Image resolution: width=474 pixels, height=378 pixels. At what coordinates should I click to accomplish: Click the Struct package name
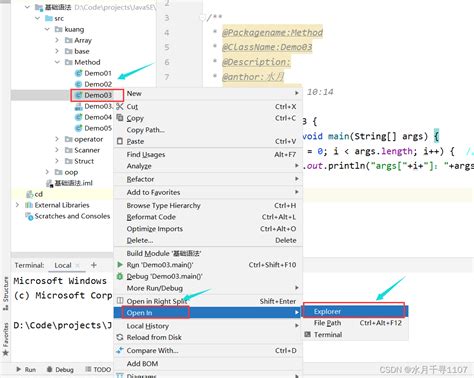pos(84,161)
